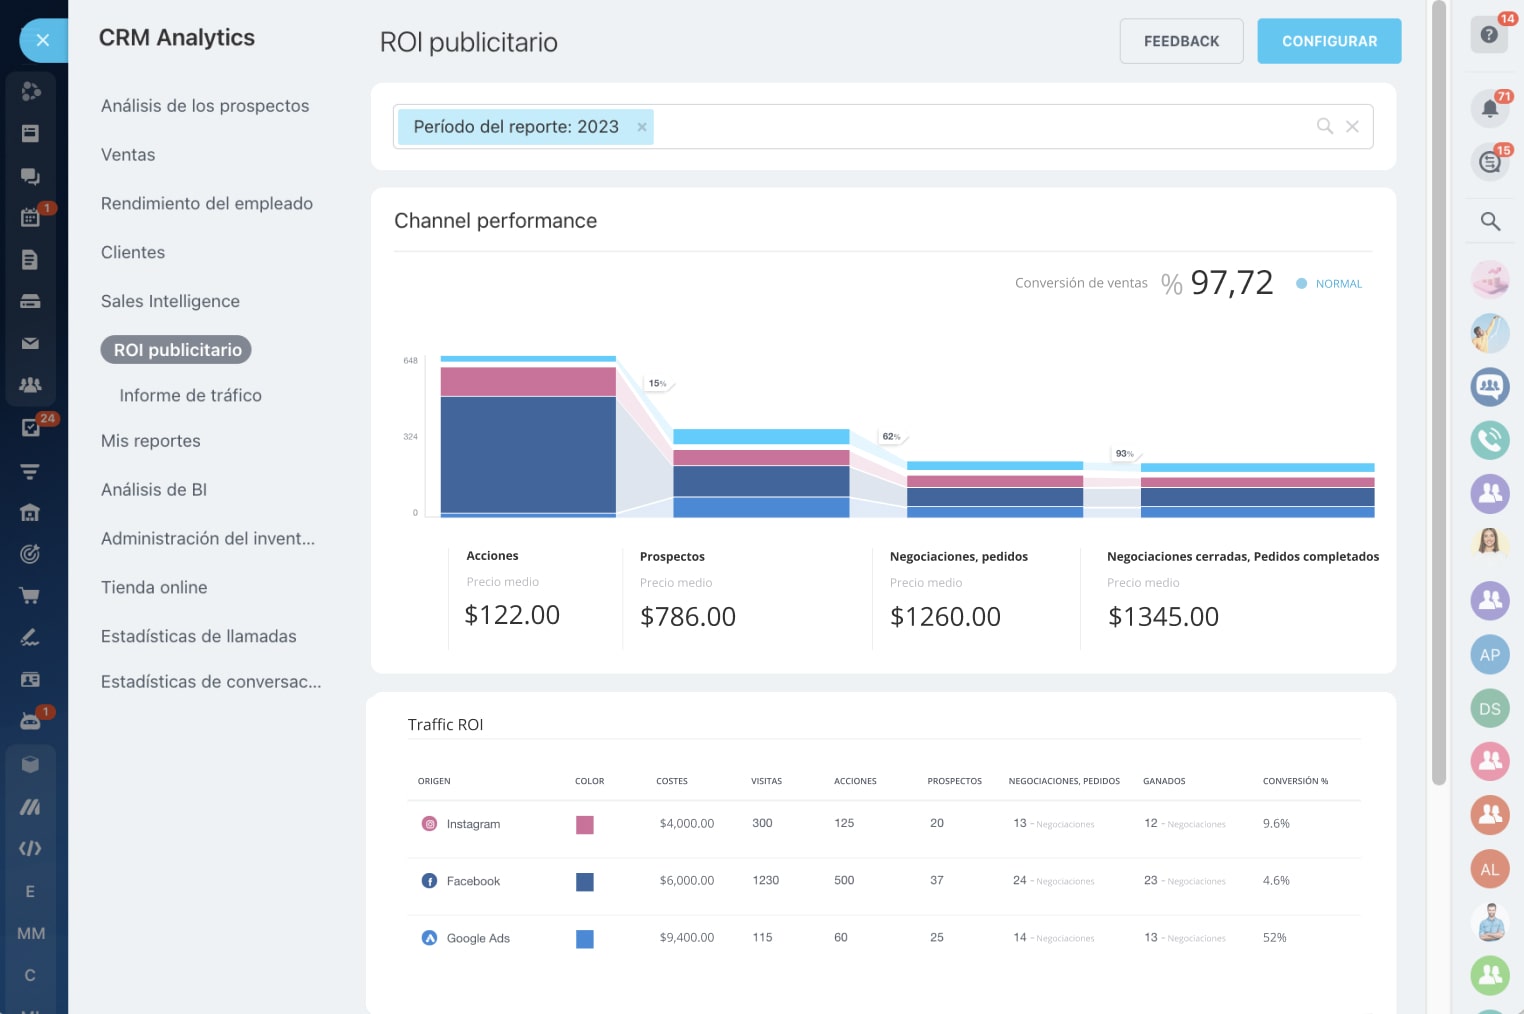Click inside the report filter search field

980,127
